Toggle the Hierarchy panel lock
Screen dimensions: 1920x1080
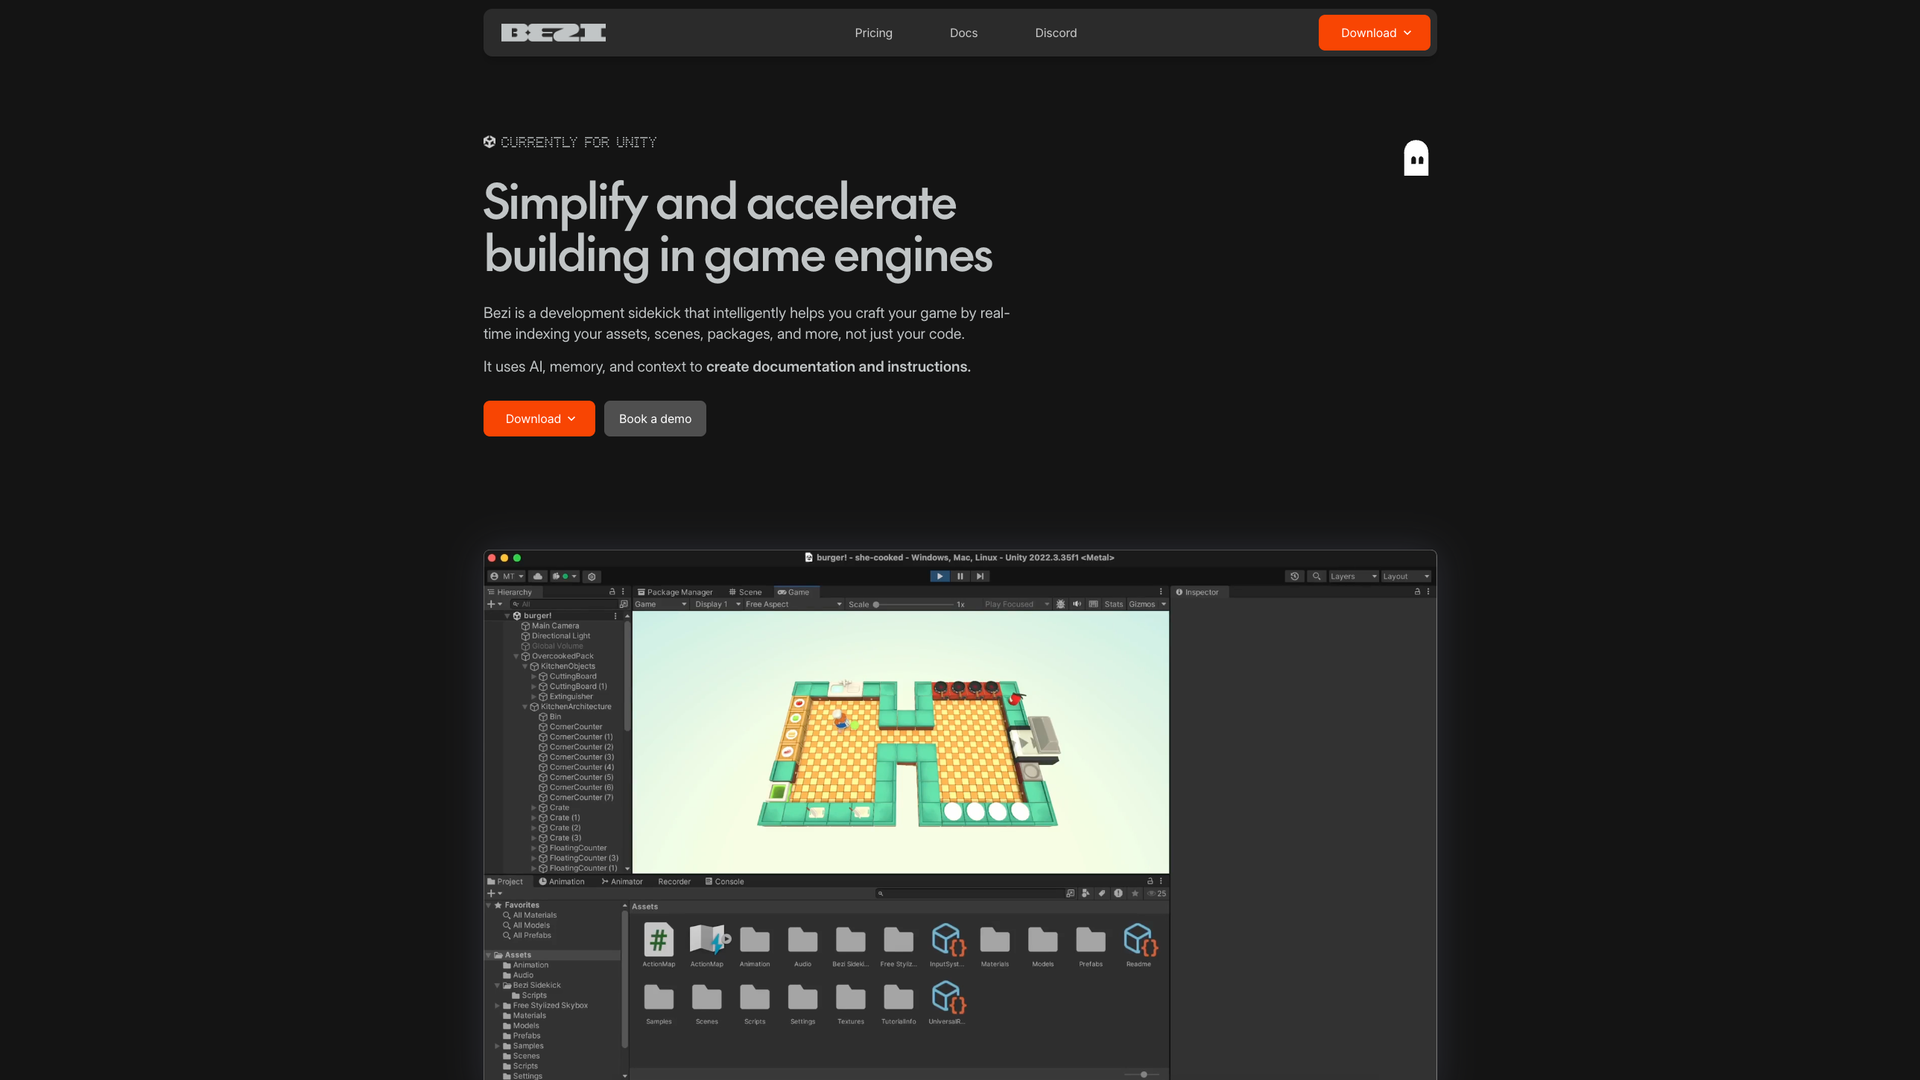coord(612,592)
